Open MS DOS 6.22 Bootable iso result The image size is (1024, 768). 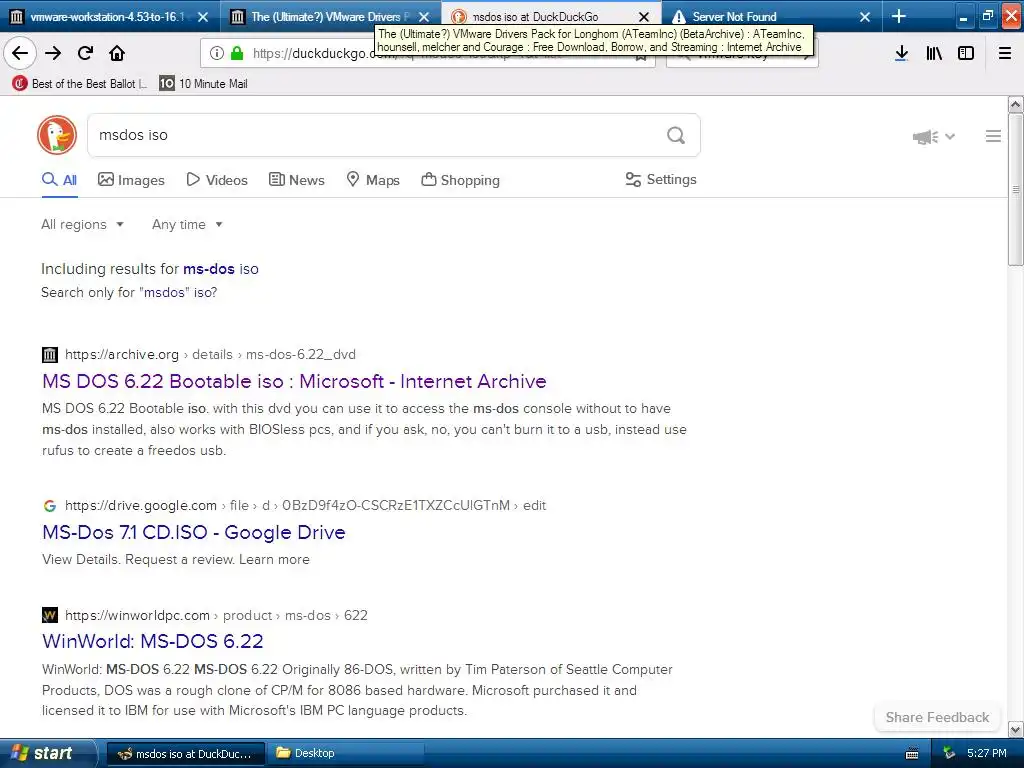coord(294,381)
